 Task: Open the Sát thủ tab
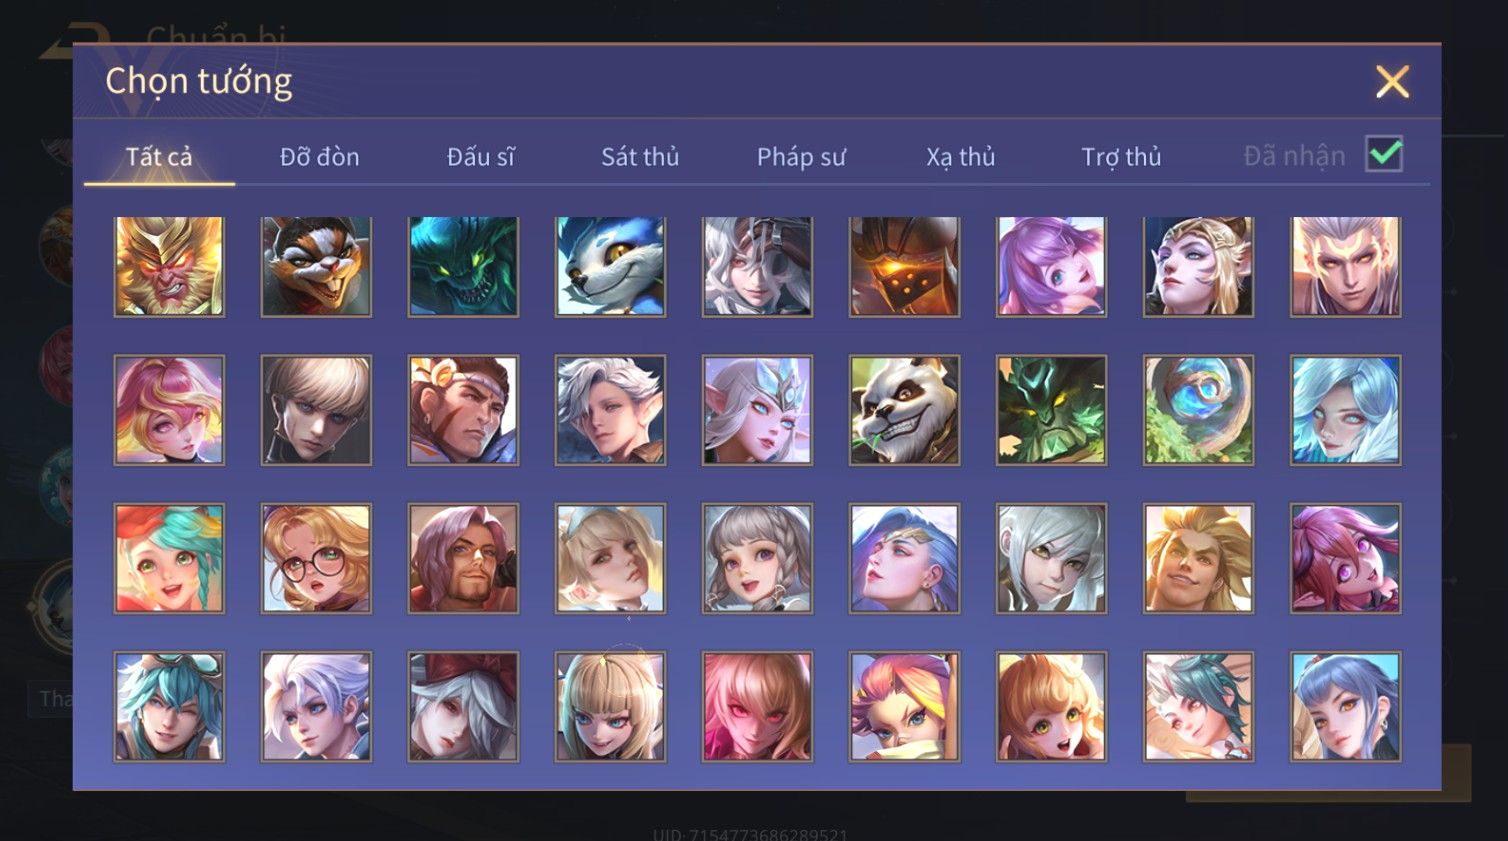640,157
